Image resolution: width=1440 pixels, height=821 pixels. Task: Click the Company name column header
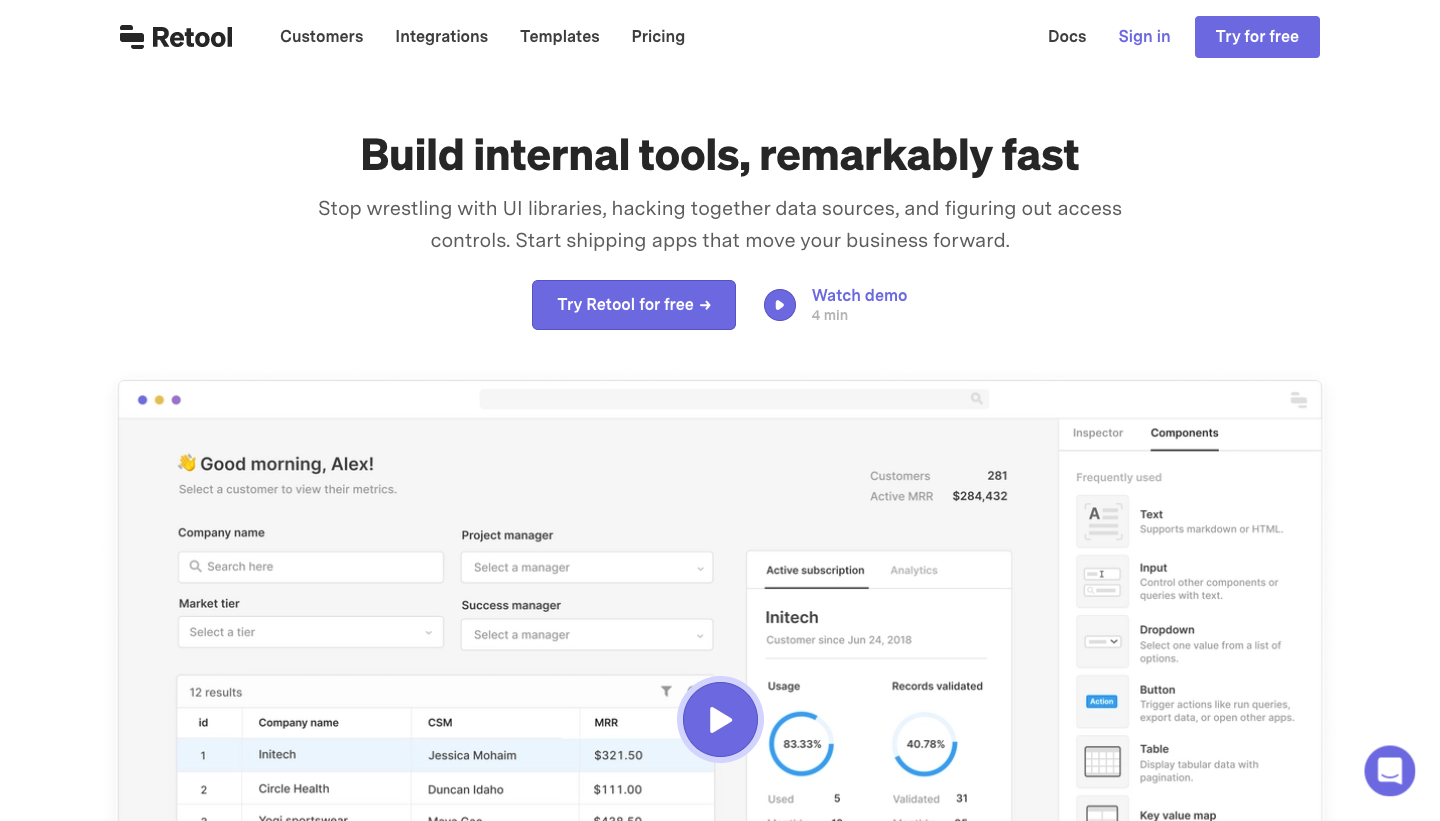click(298, 722)
